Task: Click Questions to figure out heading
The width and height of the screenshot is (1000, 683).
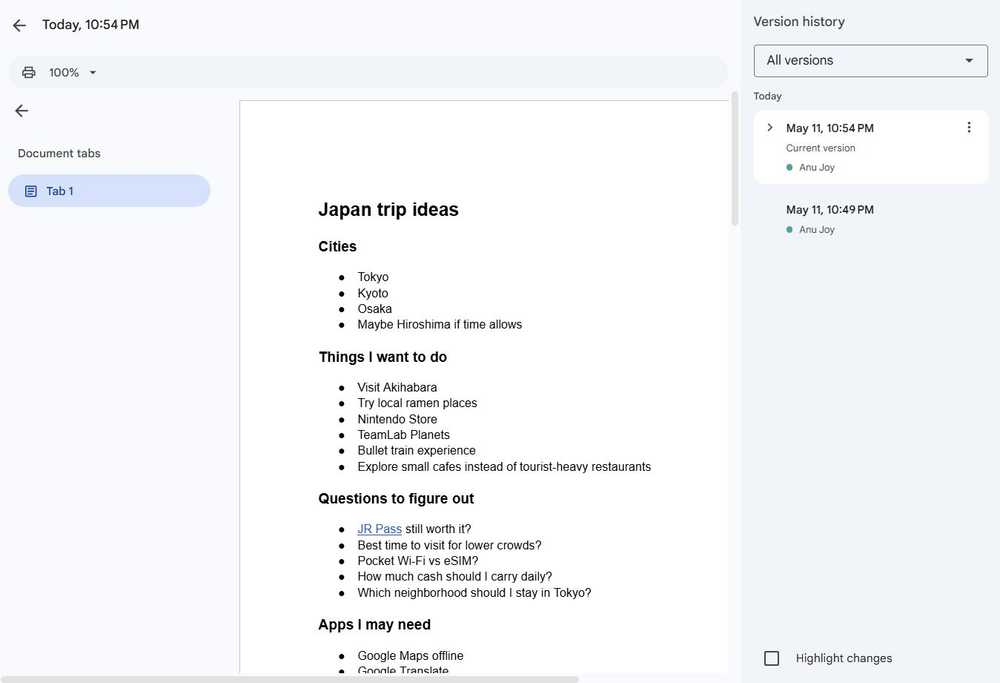Action: coord(396,499)
